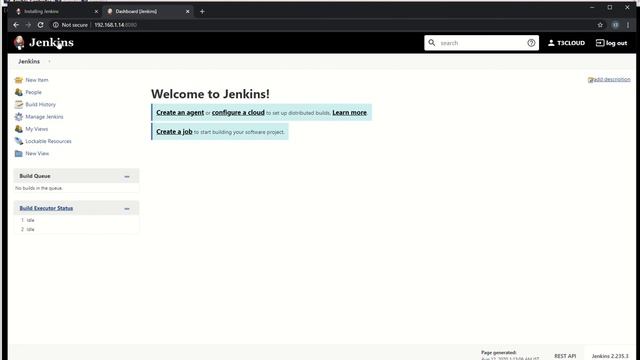Open the T3CLOUD user profile

(x=566, y=43)
